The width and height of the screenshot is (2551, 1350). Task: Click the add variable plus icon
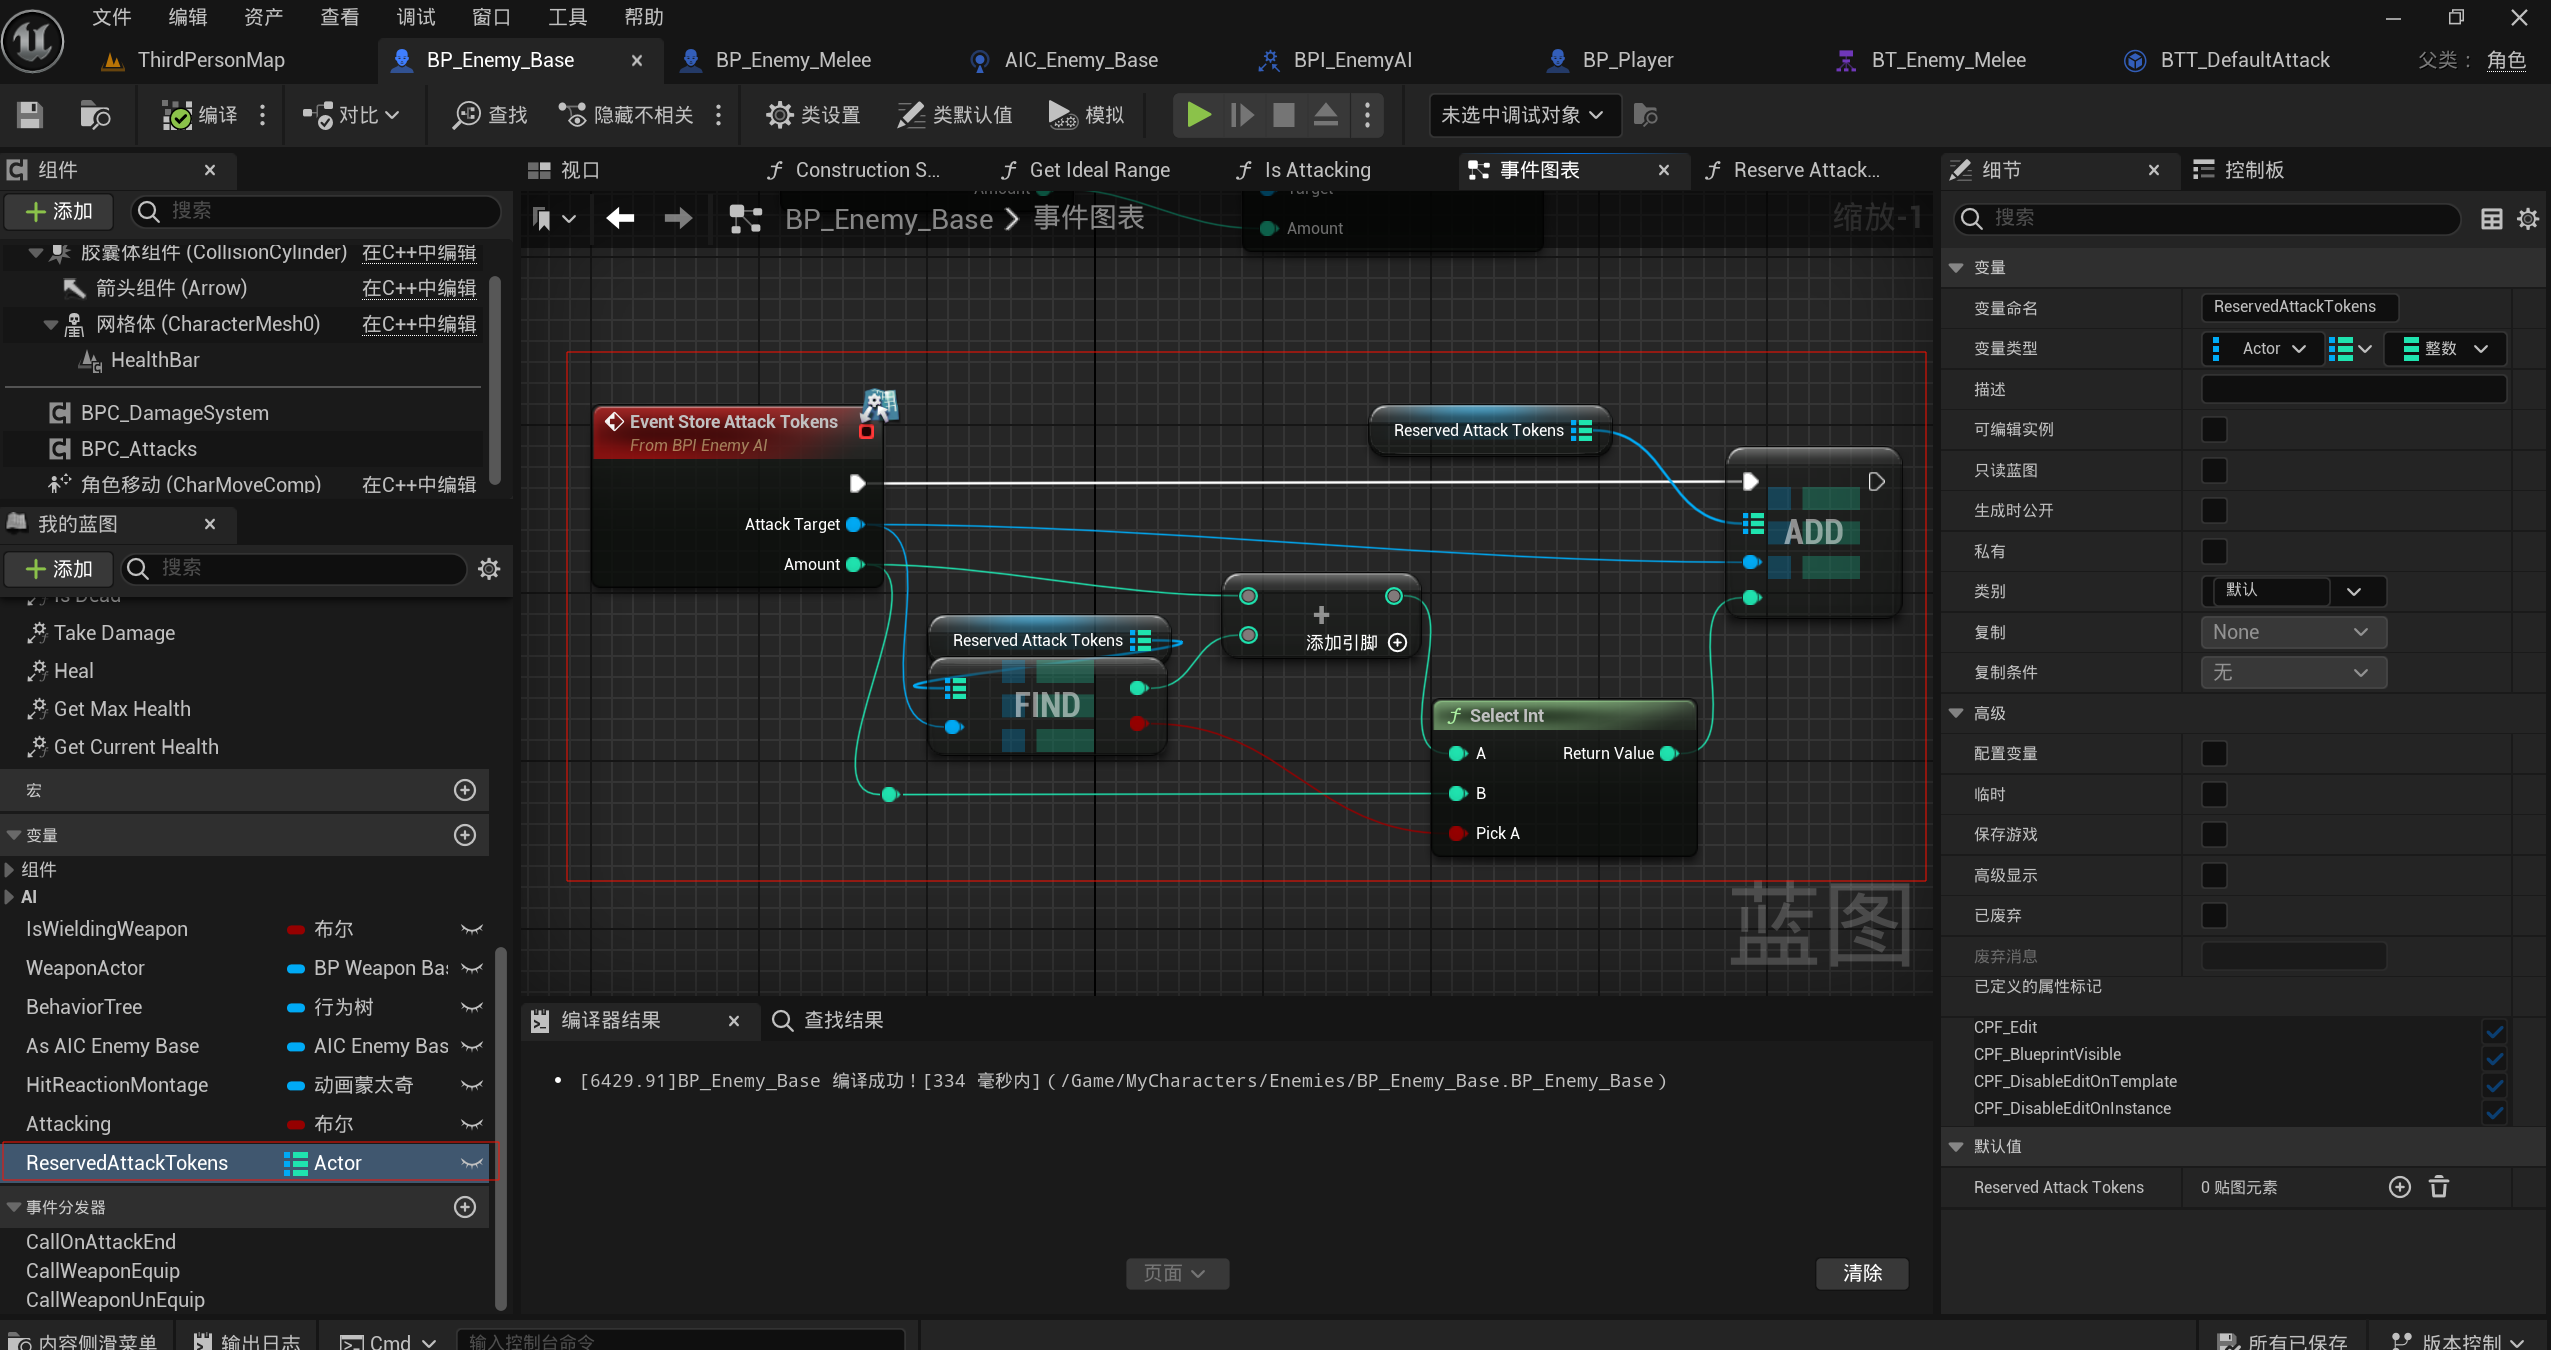point(464,835)
